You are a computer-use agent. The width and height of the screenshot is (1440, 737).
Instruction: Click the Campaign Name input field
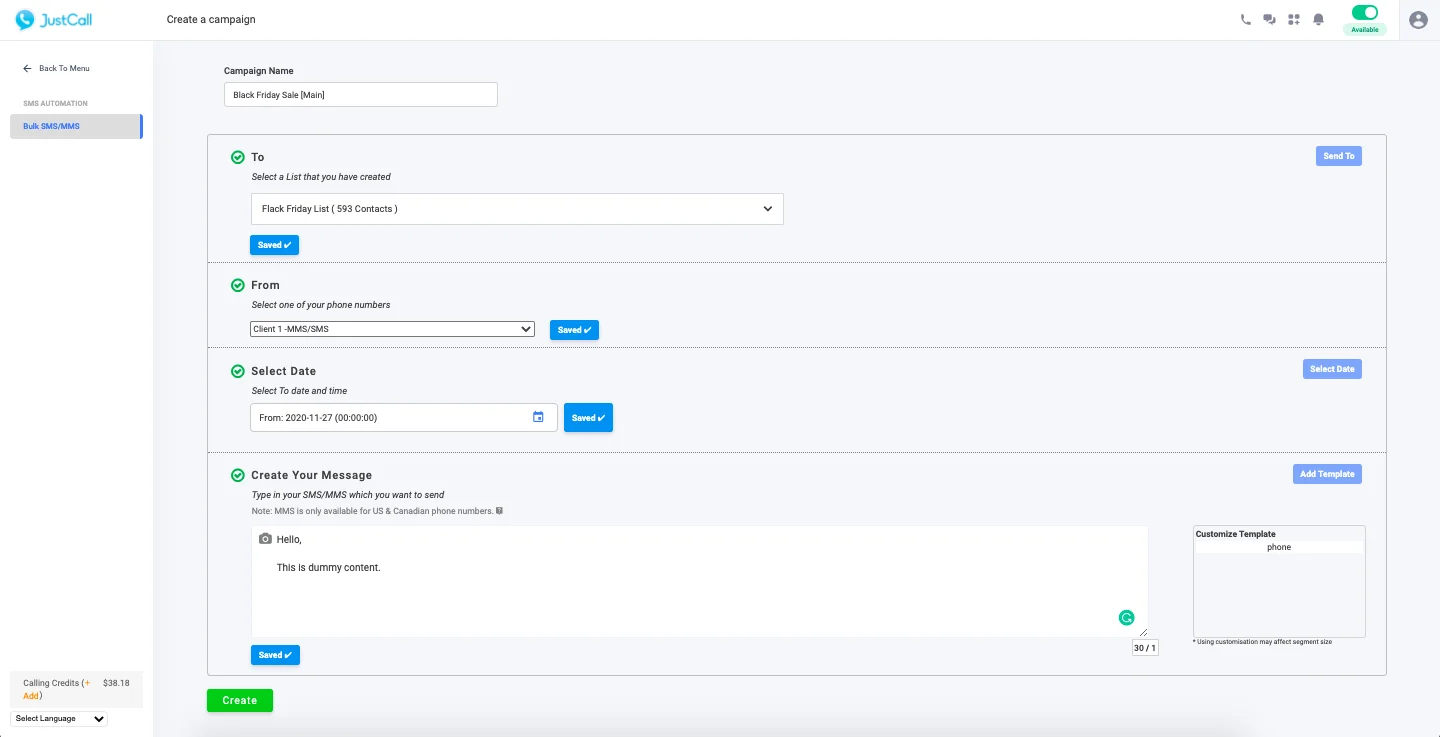pos(360,95)
